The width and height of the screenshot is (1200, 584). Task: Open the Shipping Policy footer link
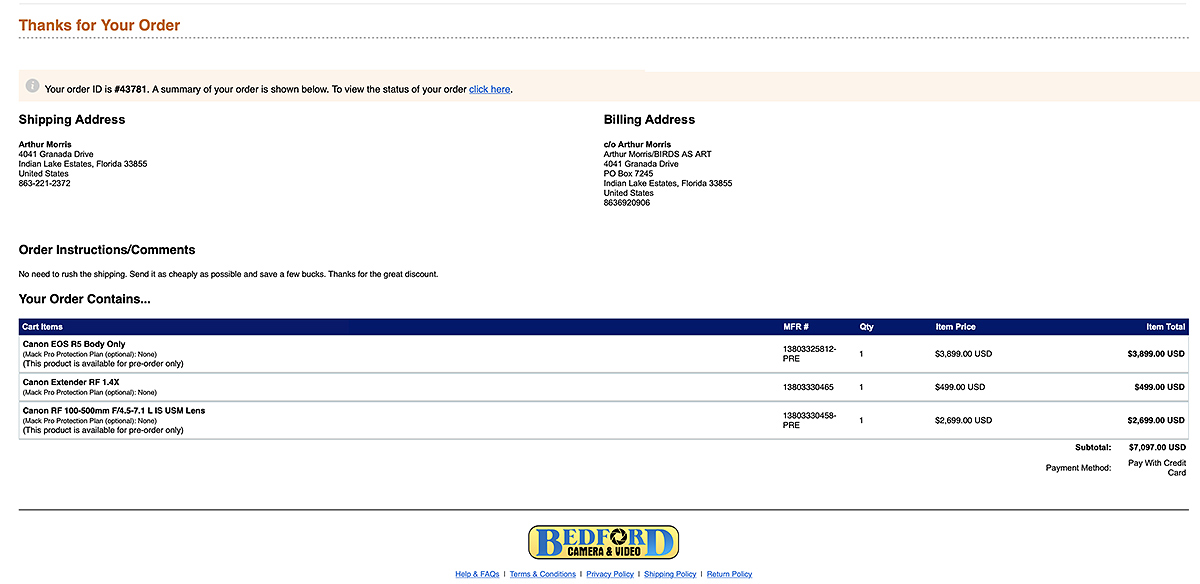pos(670,574)
